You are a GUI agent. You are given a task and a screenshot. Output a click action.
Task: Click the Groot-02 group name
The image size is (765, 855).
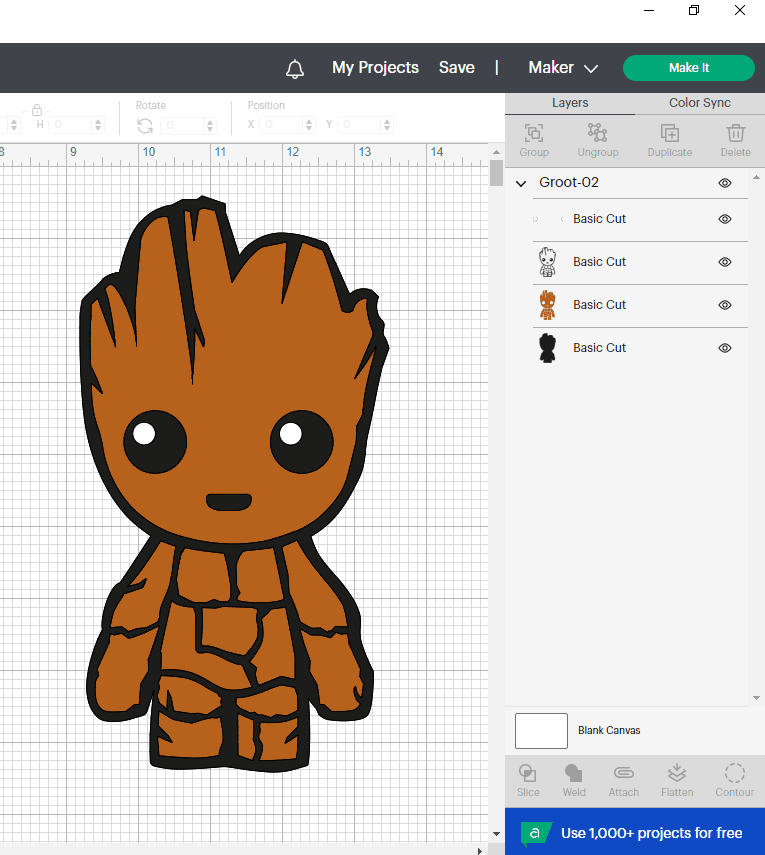[x=569, y=182]
